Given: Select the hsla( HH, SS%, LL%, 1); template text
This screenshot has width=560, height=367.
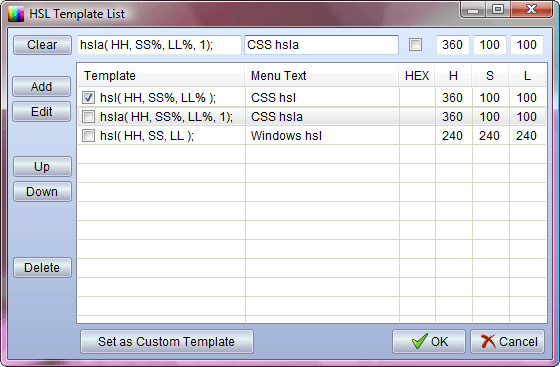Looking at the screenshot, I should [x=166, y=117].
